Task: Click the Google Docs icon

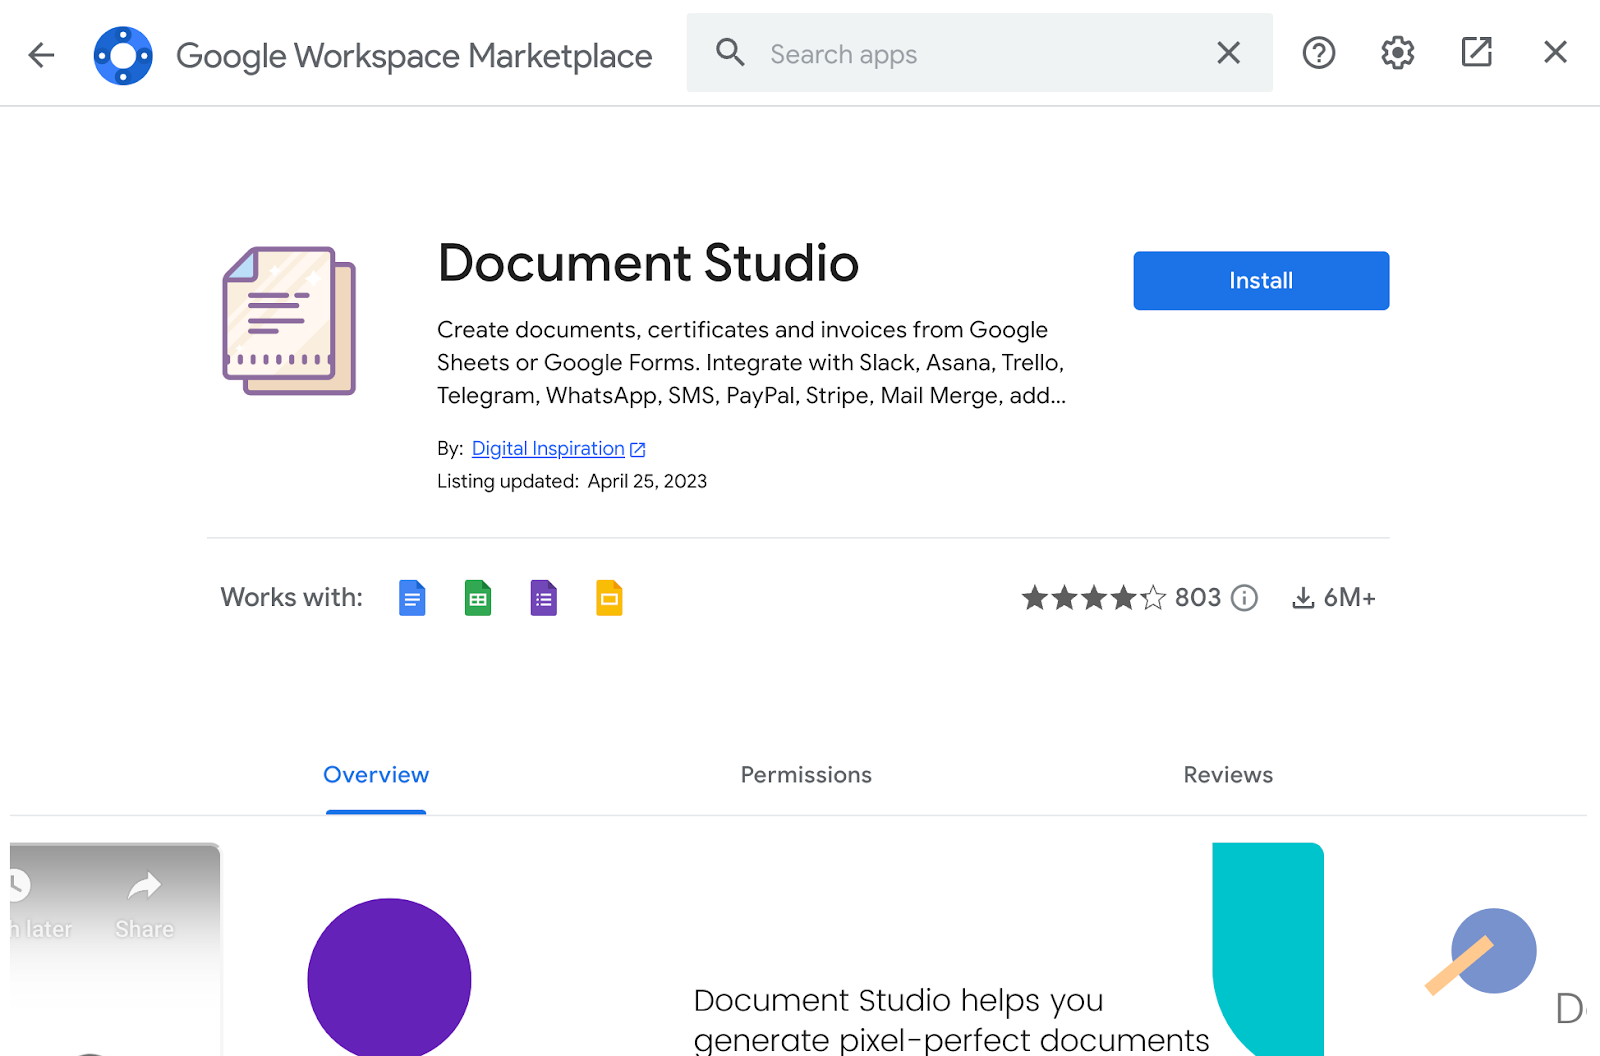Action: [412, 598]
